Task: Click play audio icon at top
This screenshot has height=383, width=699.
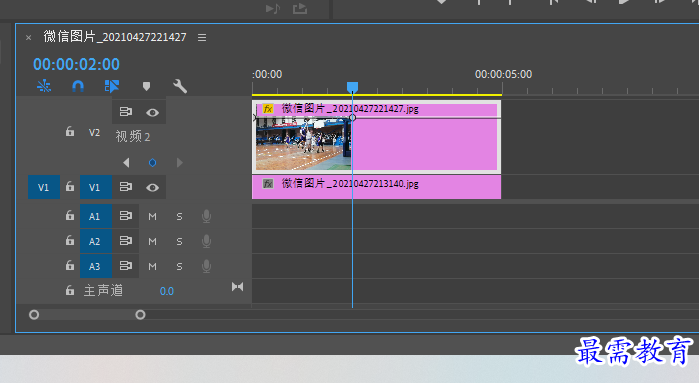Action: point(273,8)
